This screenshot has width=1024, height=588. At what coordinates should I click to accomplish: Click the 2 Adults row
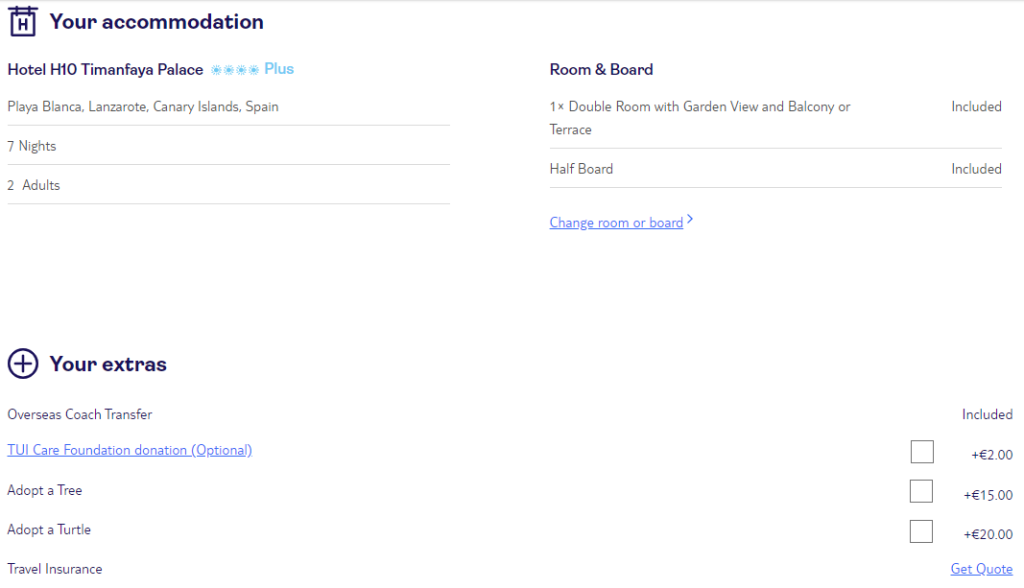[x=229, y=185]
